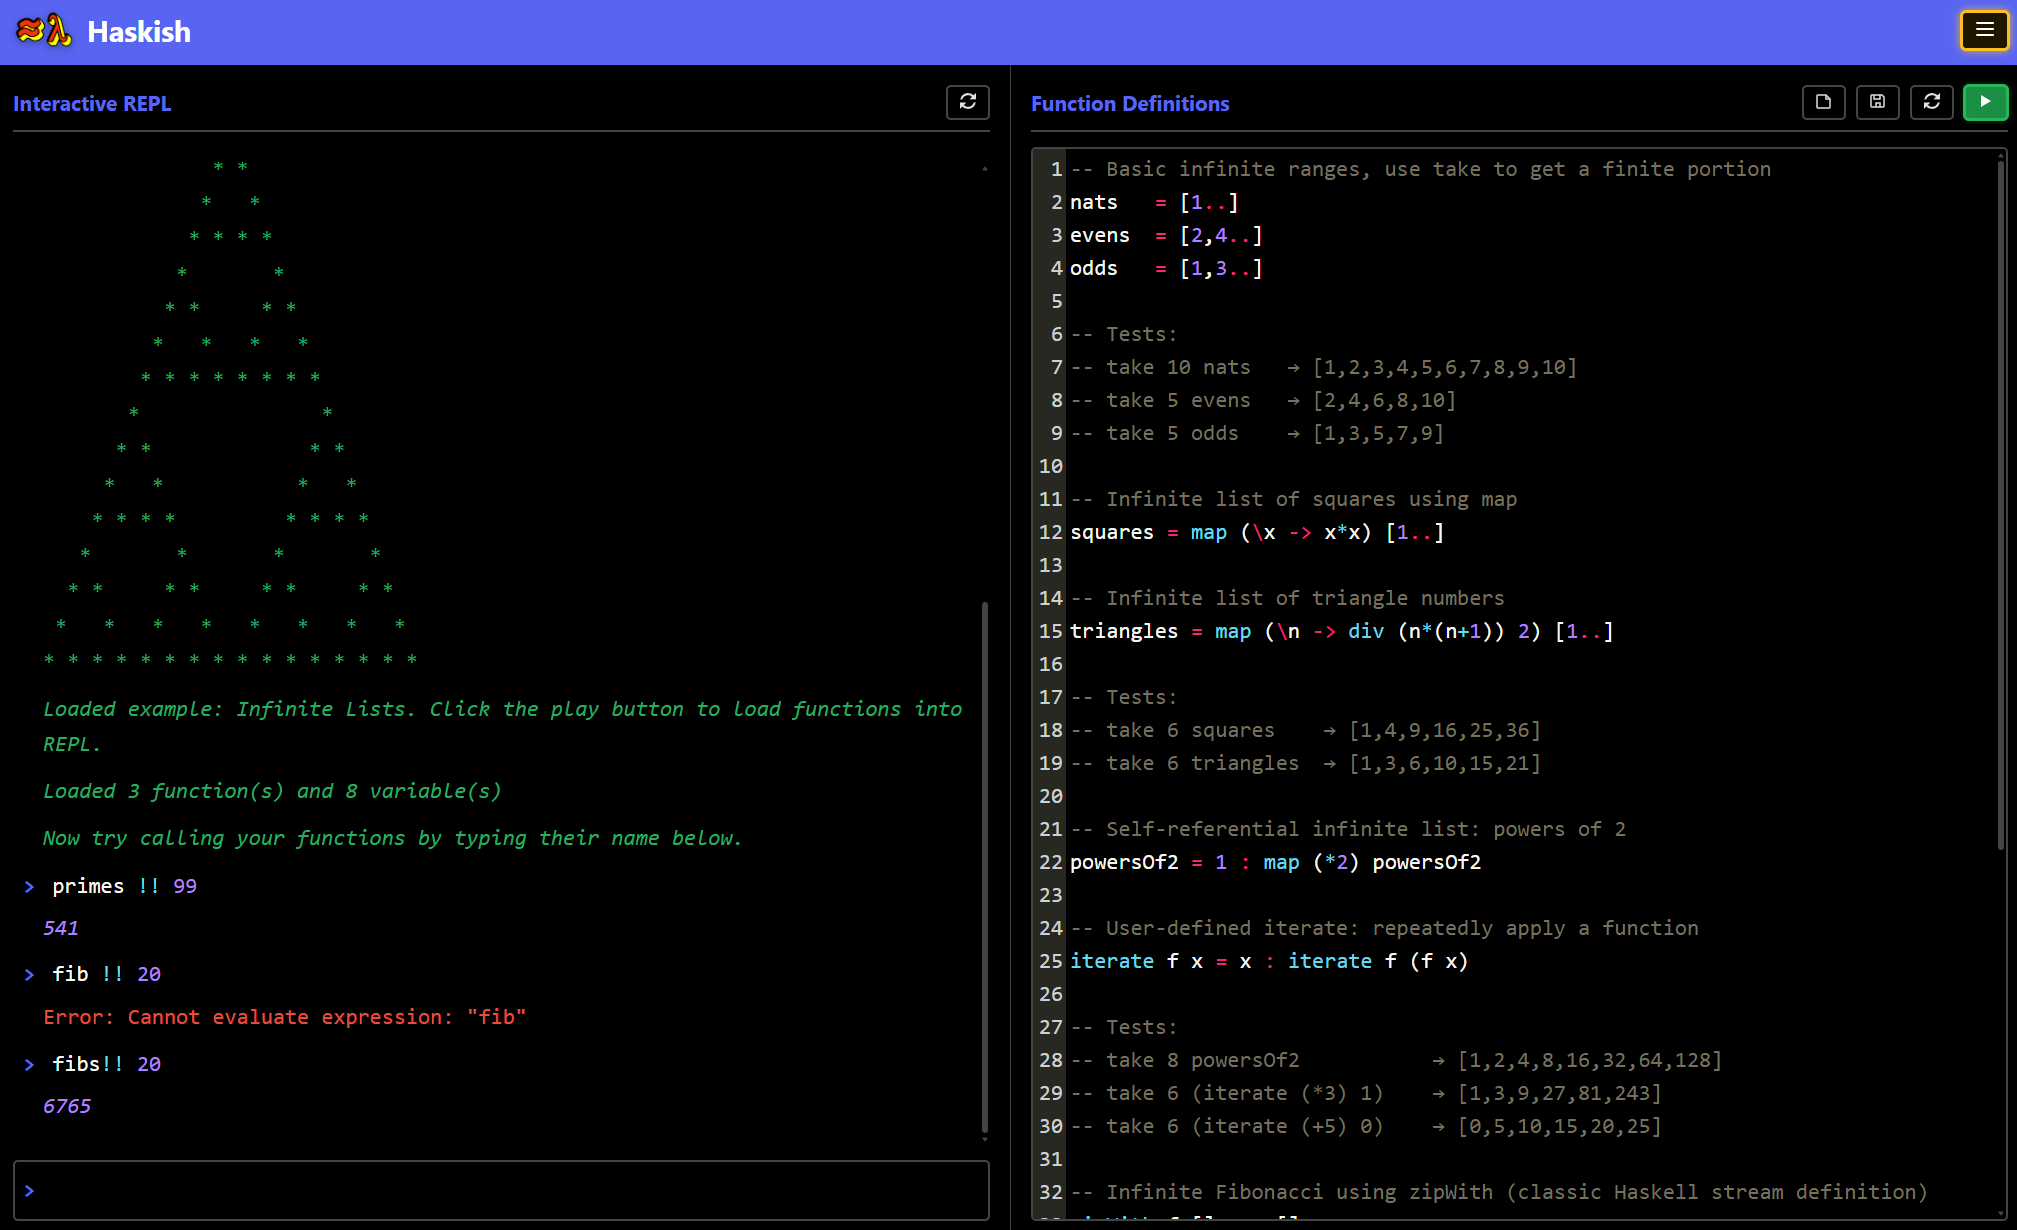The image size is (2017, 1230).
Task: Click the Interactive REPL heading
Action: click(92, 104)
